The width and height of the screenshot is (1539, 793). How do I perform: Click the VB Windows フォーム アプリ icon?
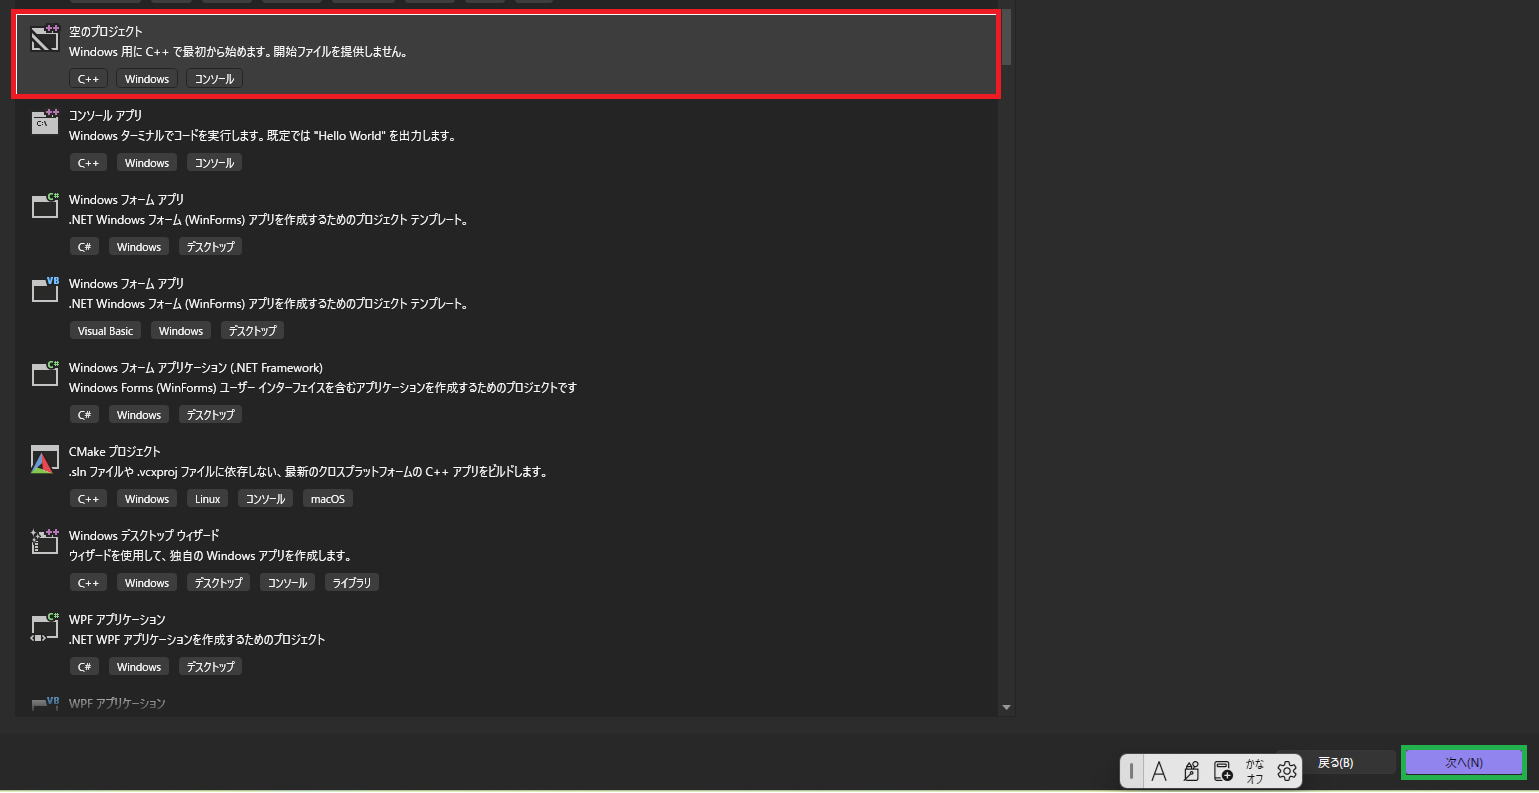(45, 291)
